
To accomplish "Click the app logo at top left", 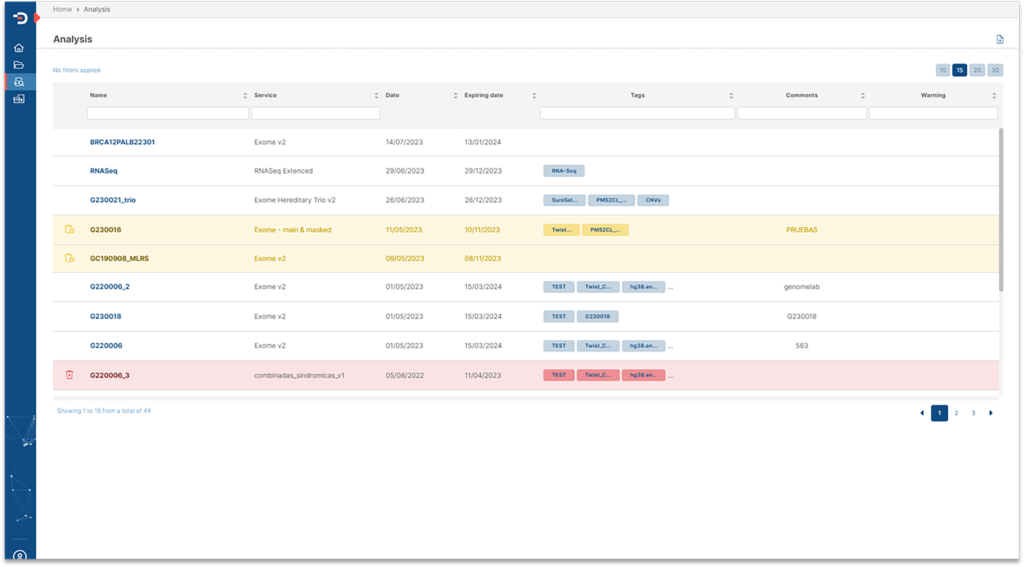I will 20,18.
